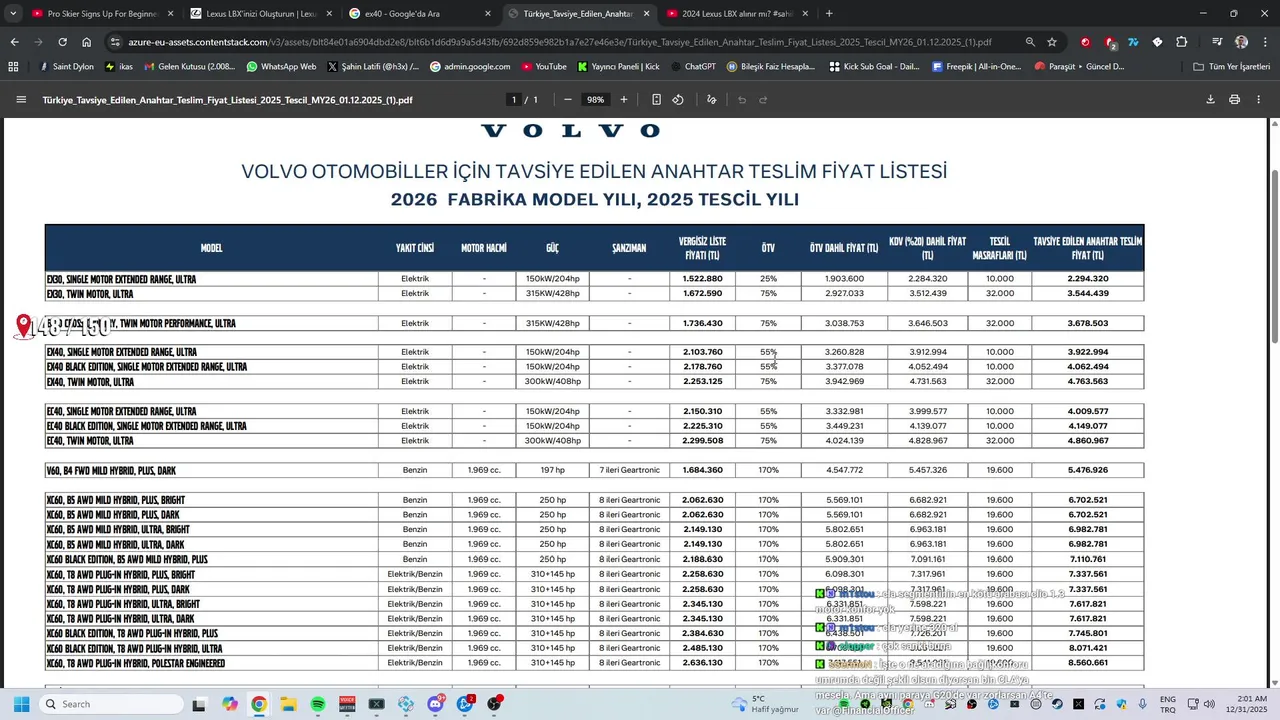This screenshot has width=1280, height=720.
Task: Click the price 2.294.320
Action: [x=1087, y=279]
